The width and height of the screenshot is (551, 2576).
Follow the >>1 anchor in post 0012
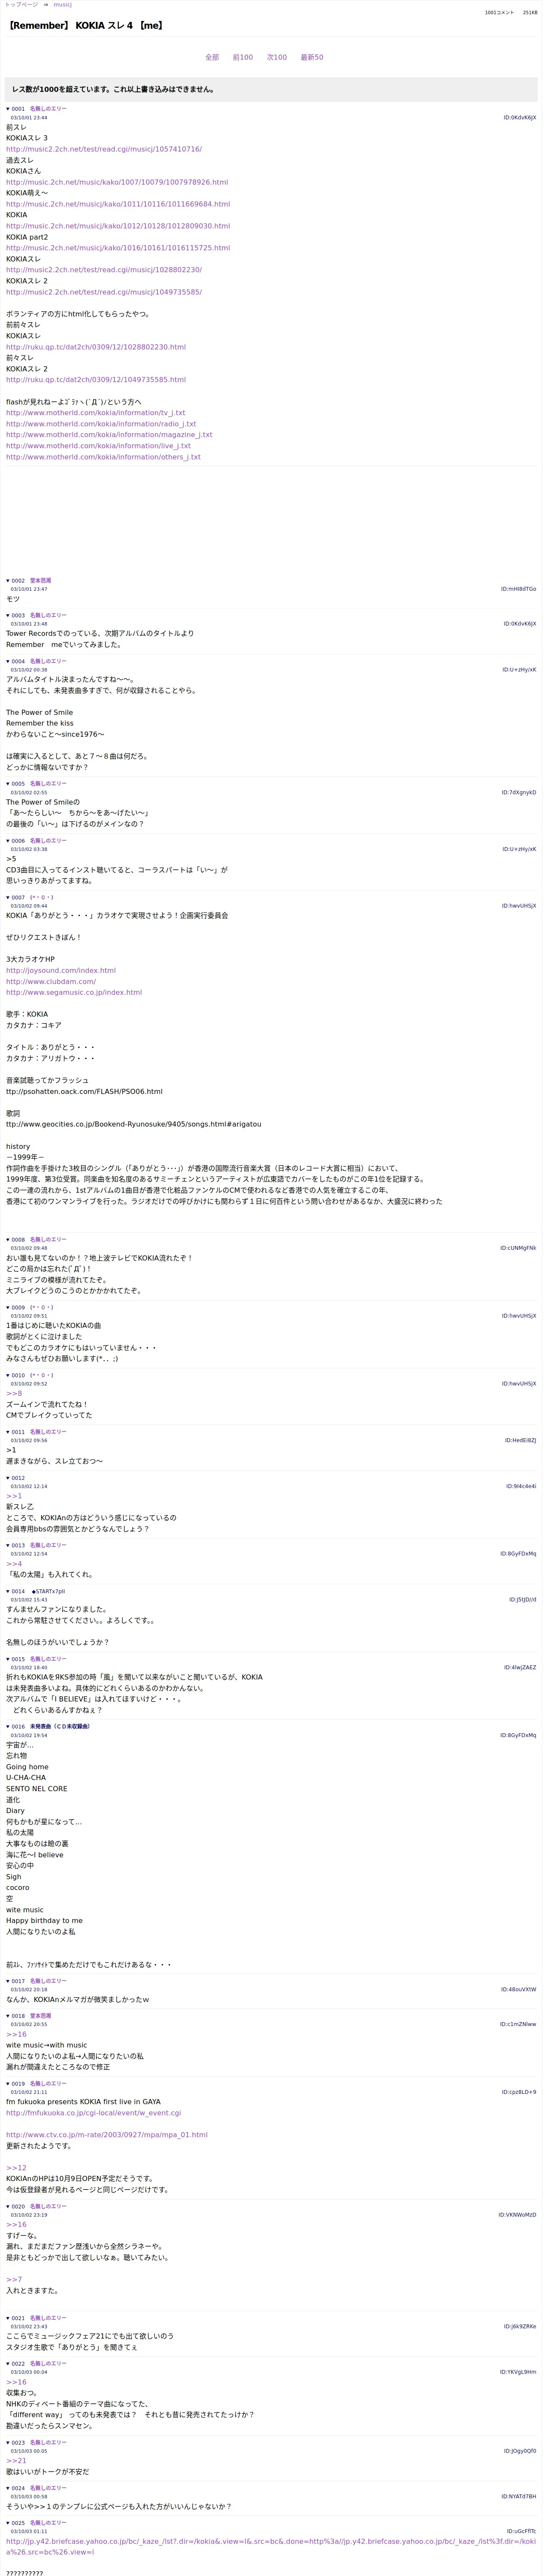click(14, 1496)
